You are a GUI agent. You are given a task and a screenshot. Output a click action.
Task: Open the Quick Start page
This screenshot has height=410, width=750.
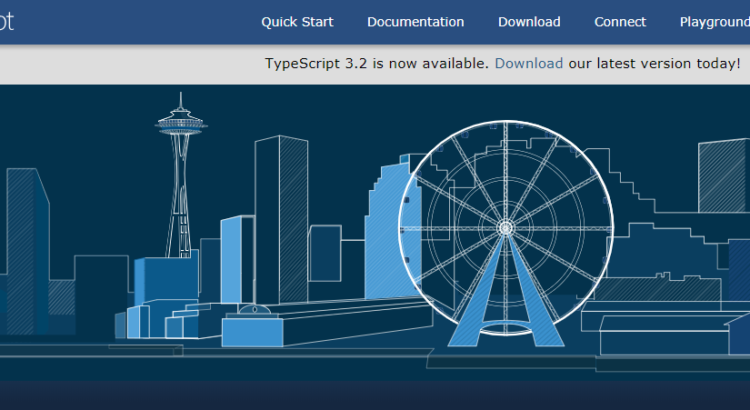point(297,22)
